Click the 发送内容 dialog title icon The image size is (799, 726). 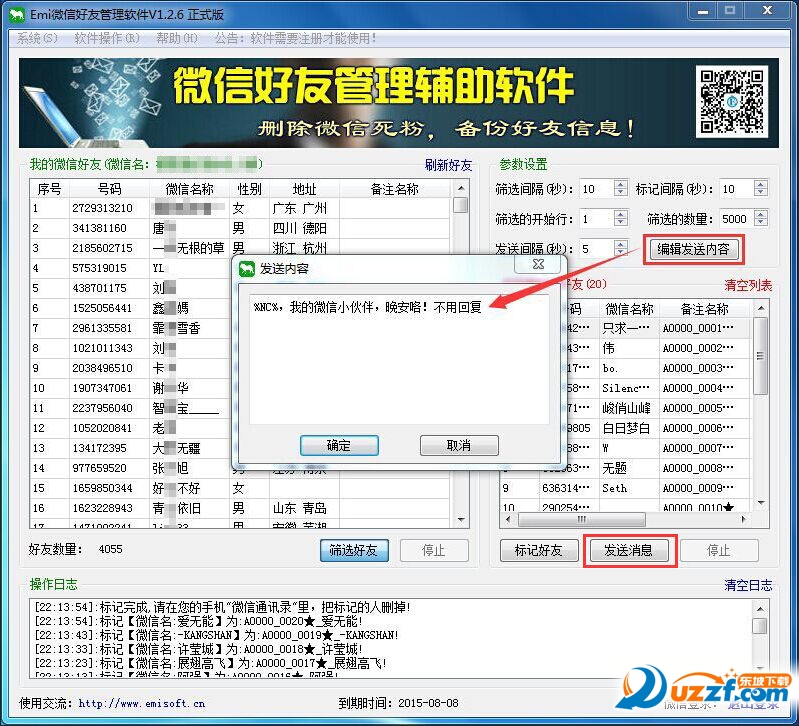(x=247, y=268)
